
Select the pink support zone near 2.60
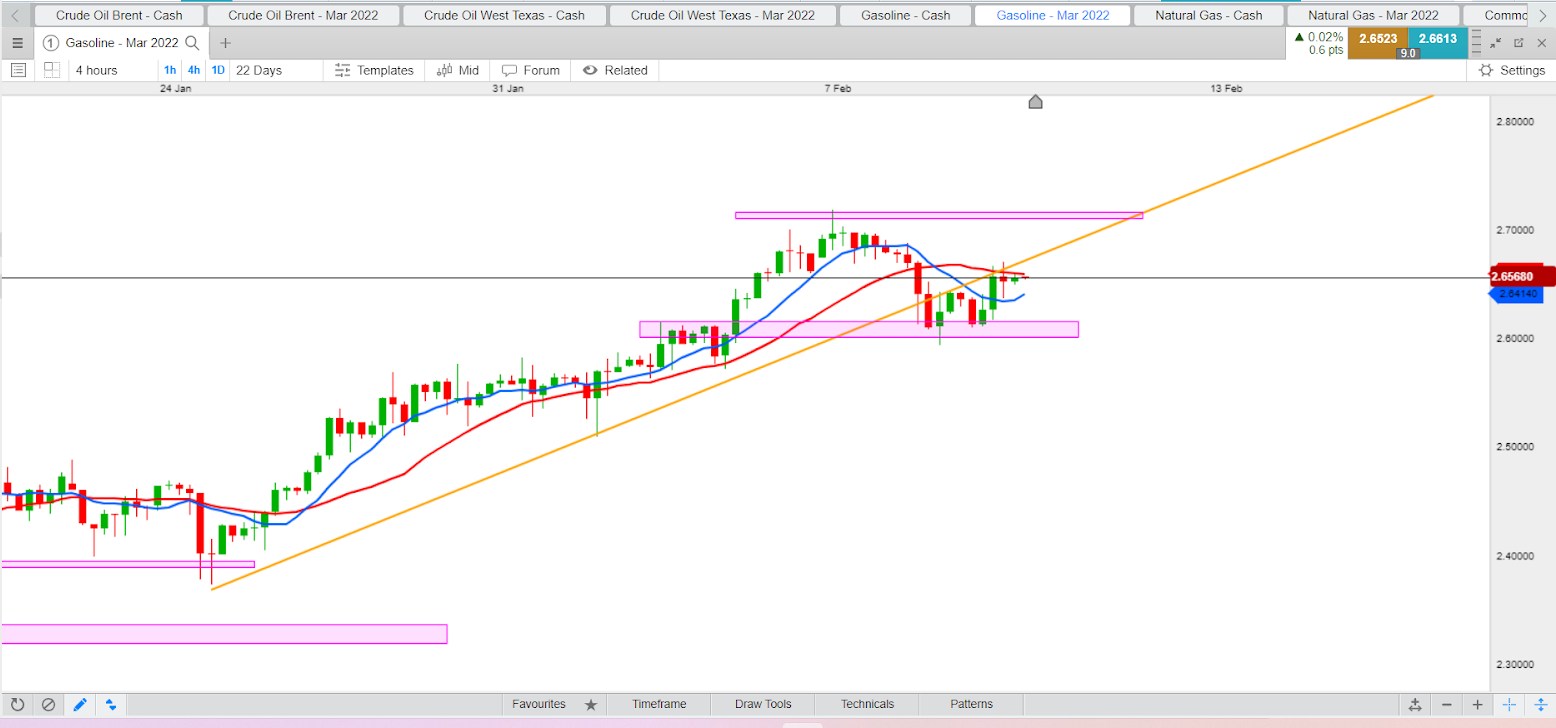point(858,329)
